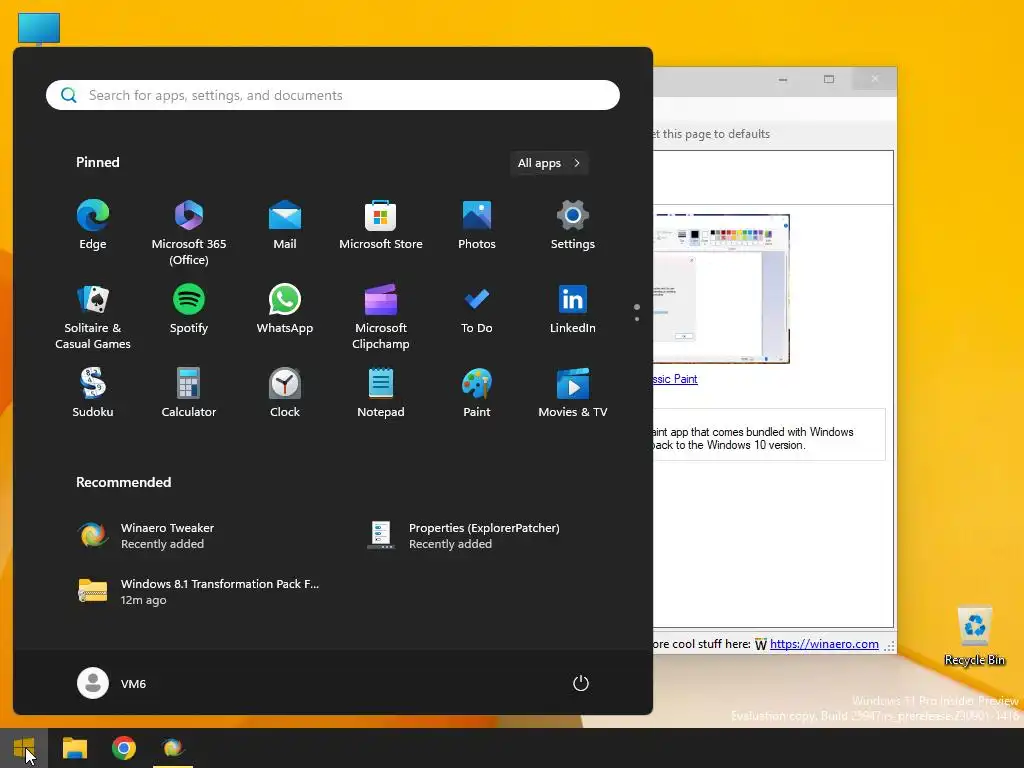Open Recycle Bin on desktop
This screenshot has height=768, width=1024.
pos(974,637)
